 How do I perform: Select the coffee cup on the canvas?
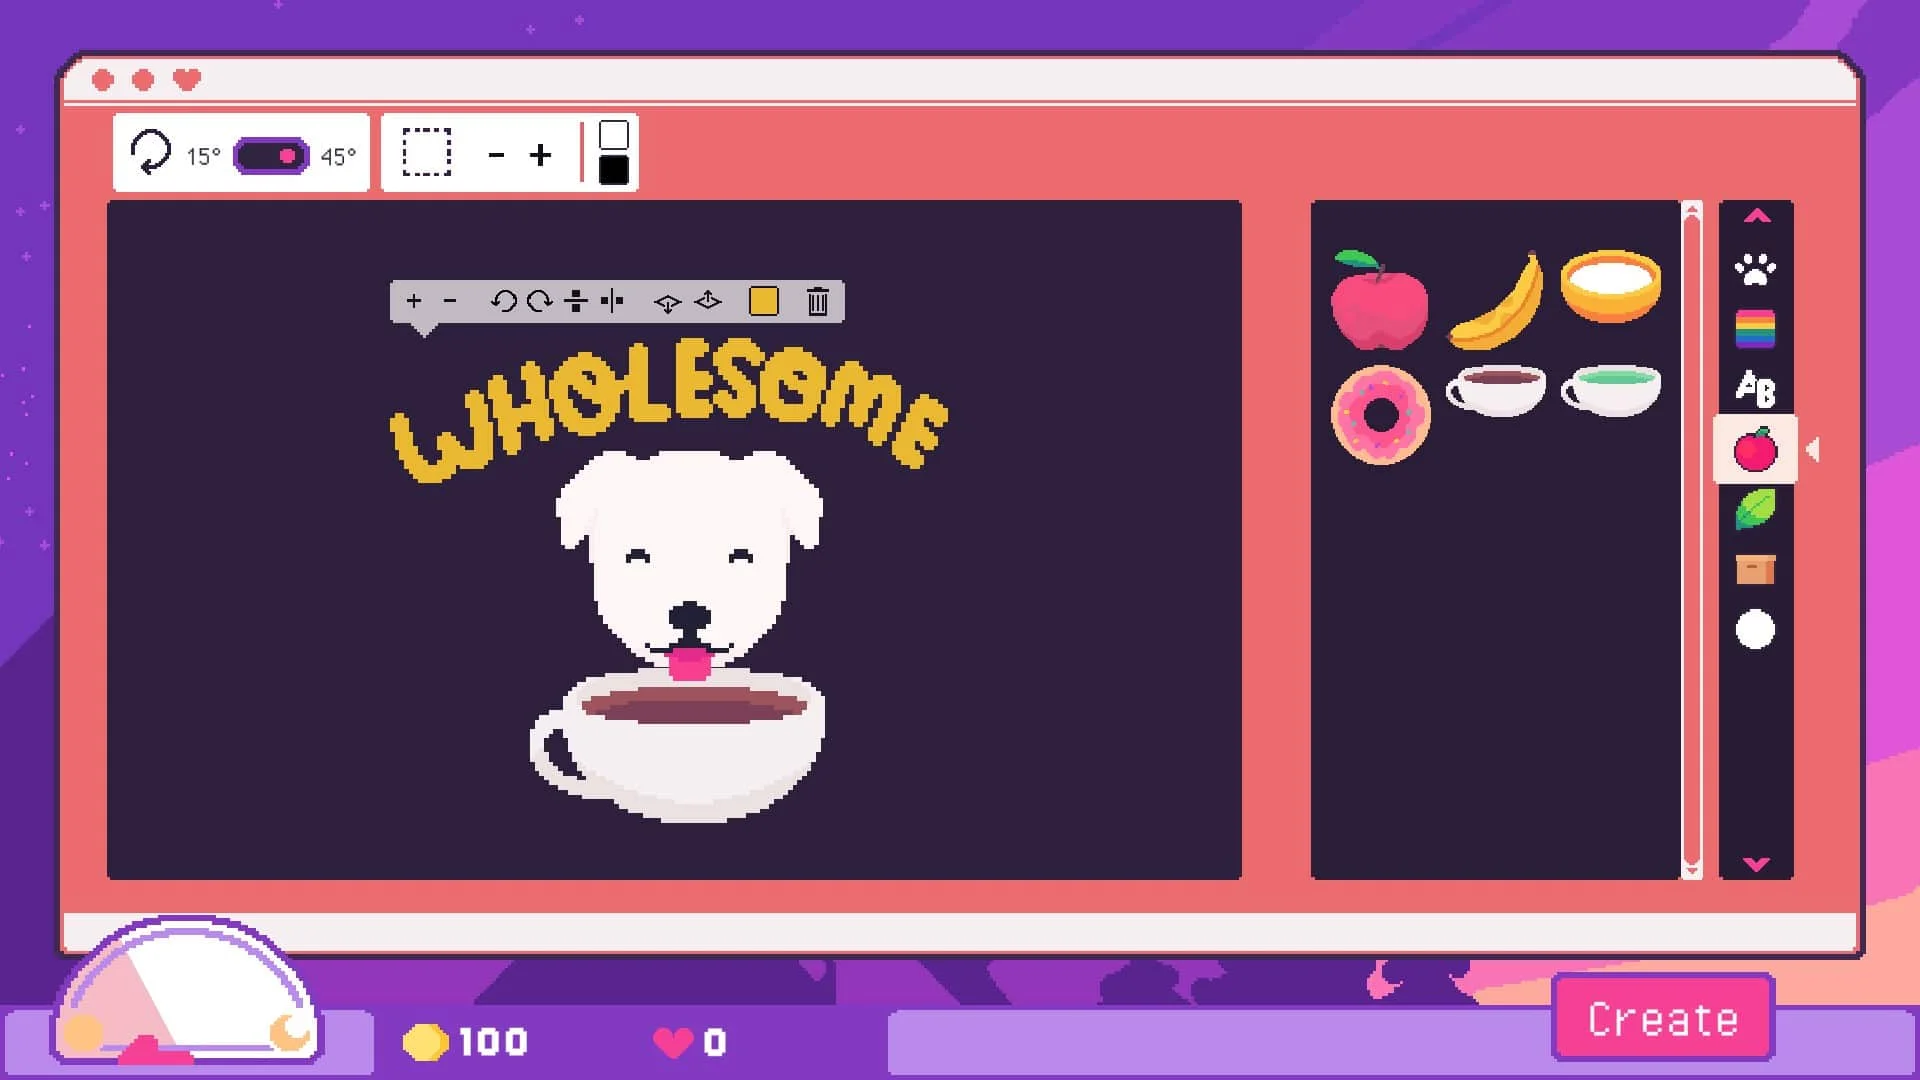tap(678, 747)
